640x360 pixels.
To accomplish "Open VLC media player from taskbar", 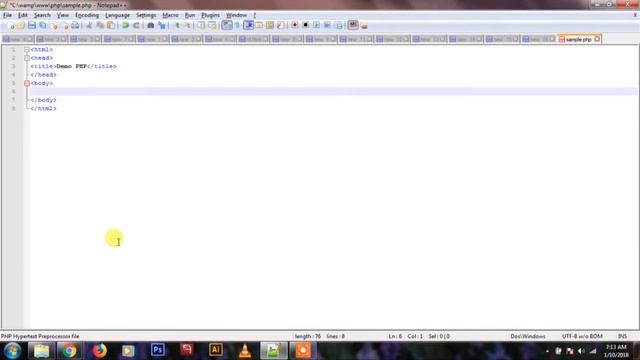I will coord(245,351).
